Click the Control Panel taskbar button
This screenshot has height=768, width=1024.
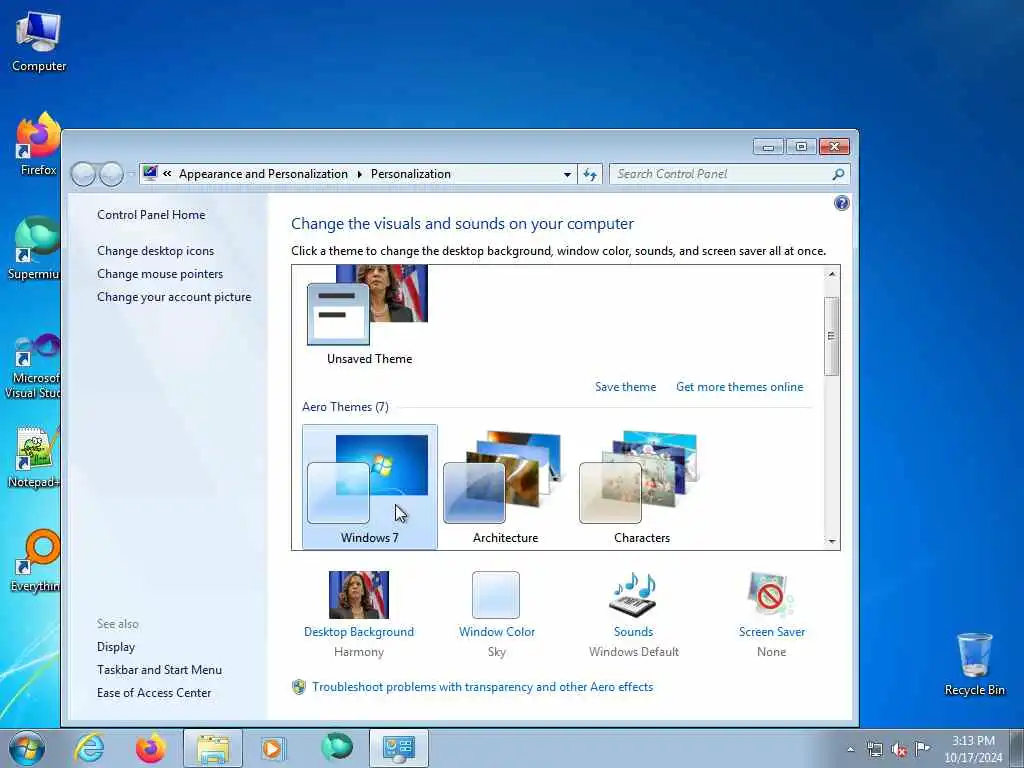point(398,748)
